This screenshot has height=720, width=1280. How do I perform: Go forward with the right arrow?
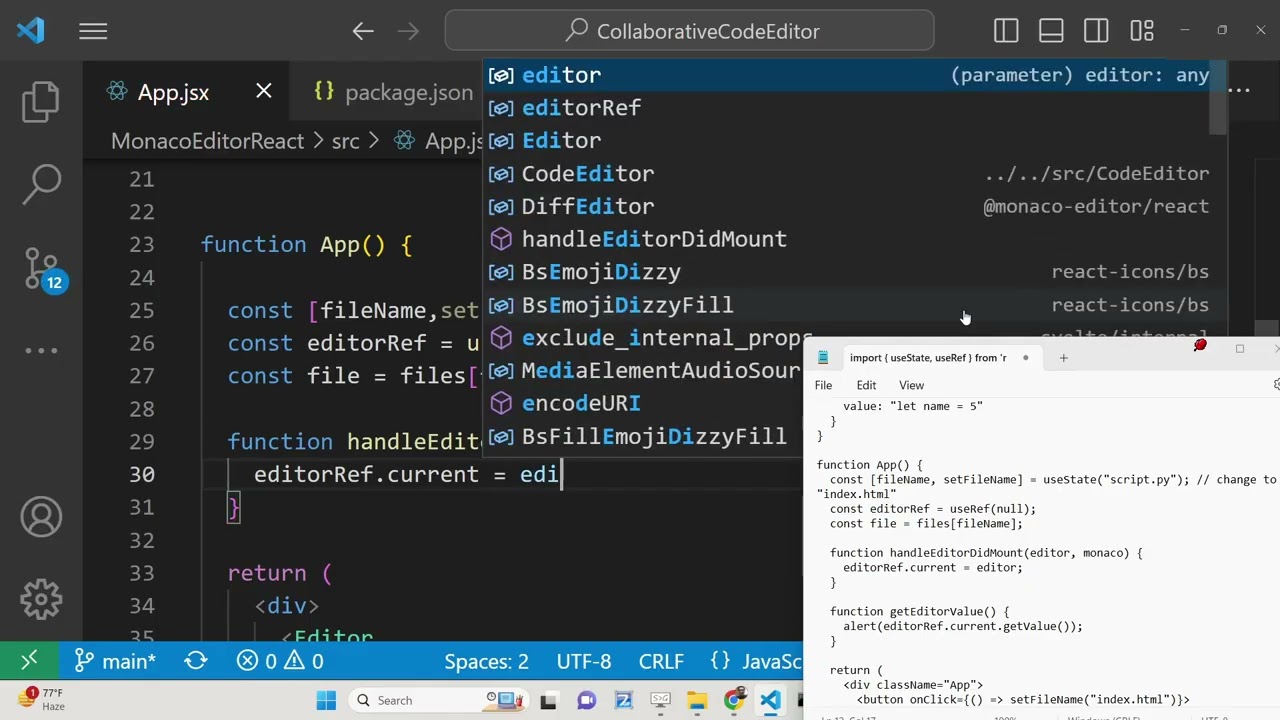[408, 32]
